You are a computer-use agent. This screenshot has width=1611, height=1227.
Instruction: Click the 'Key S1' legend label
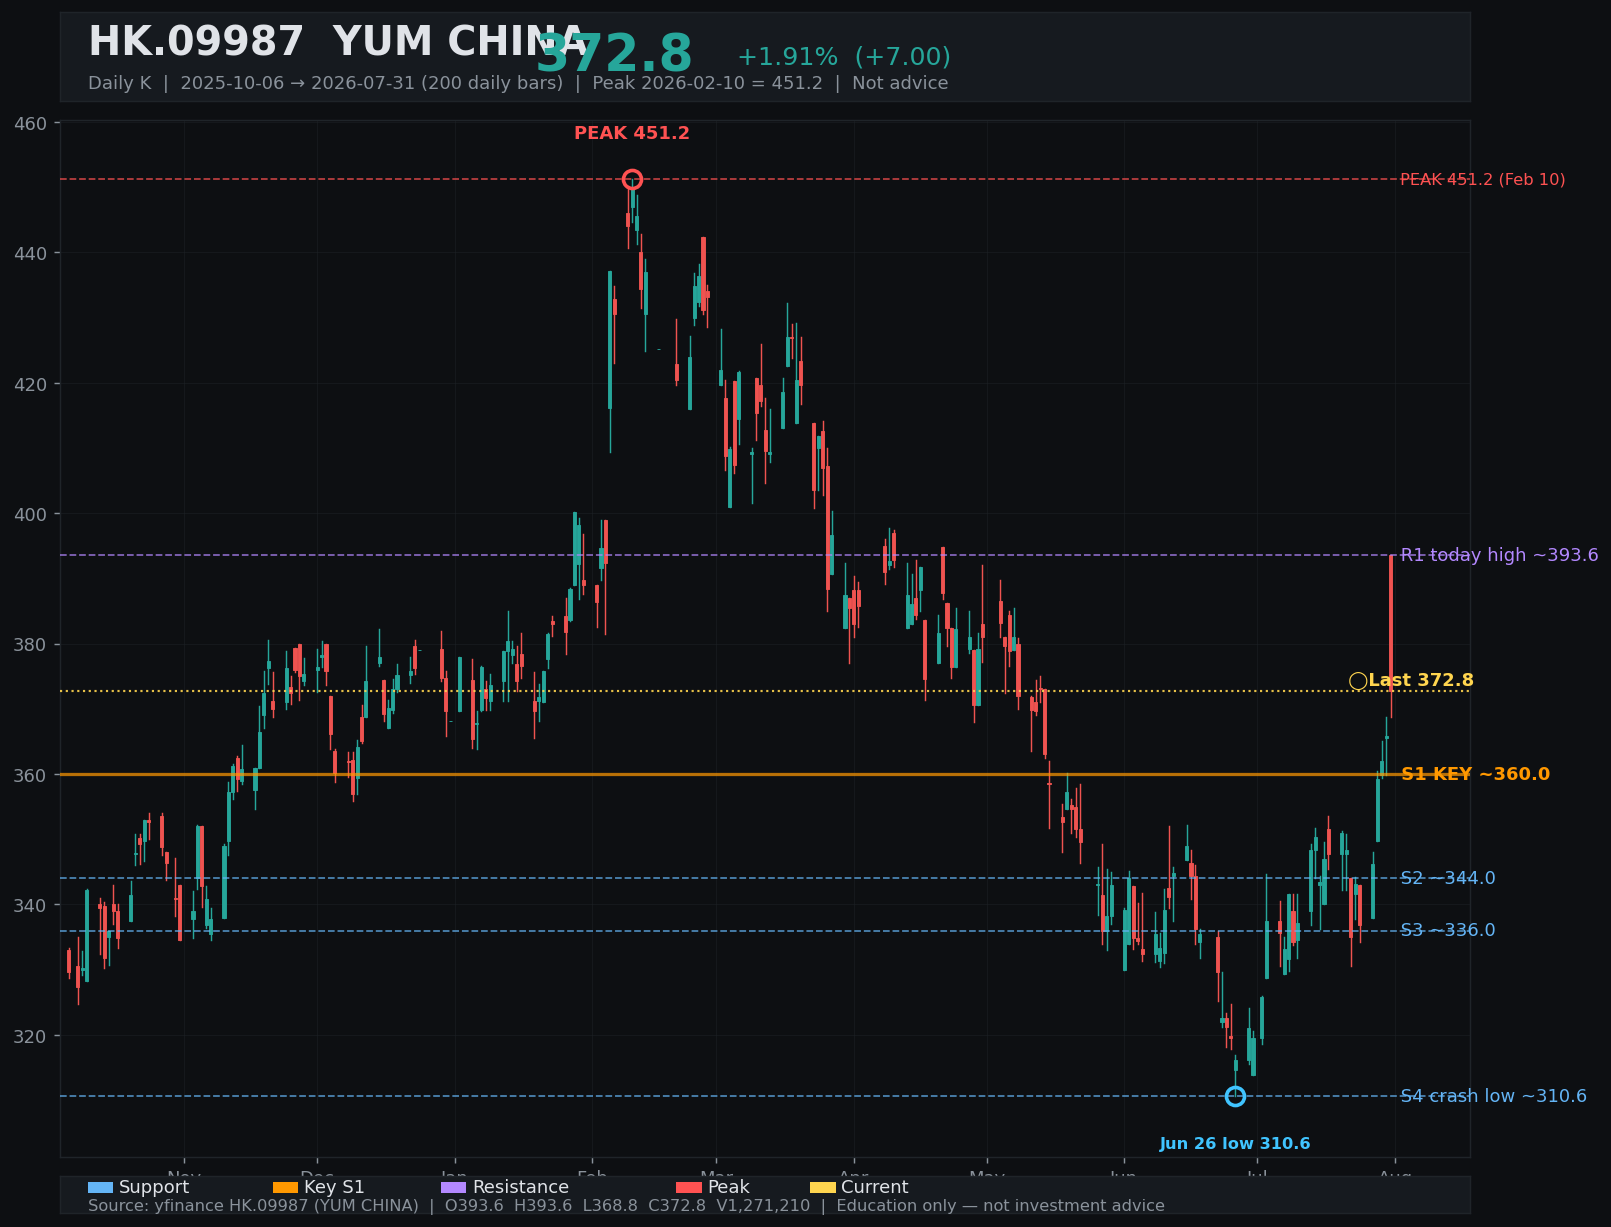click(x=334, y=1187)
